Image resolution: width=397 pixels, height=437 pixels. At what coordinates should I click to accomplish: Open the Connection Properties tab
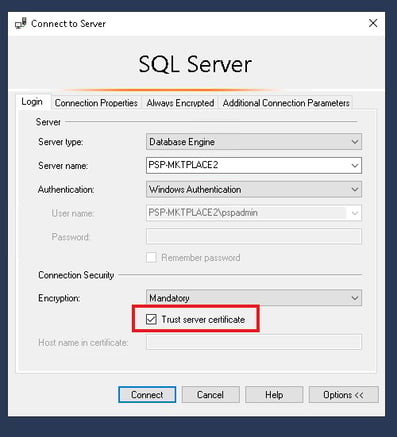click(x=96, y=103)
